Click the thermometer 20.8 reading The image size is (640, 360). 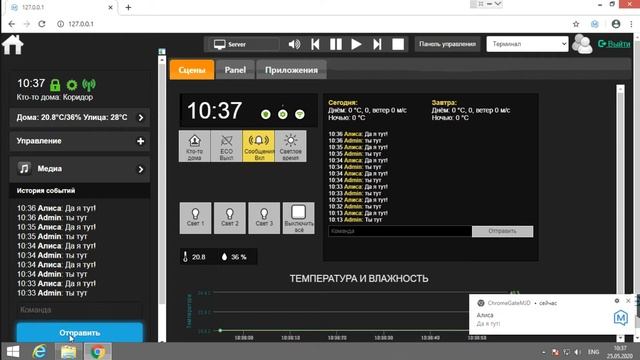pos(194,257)
